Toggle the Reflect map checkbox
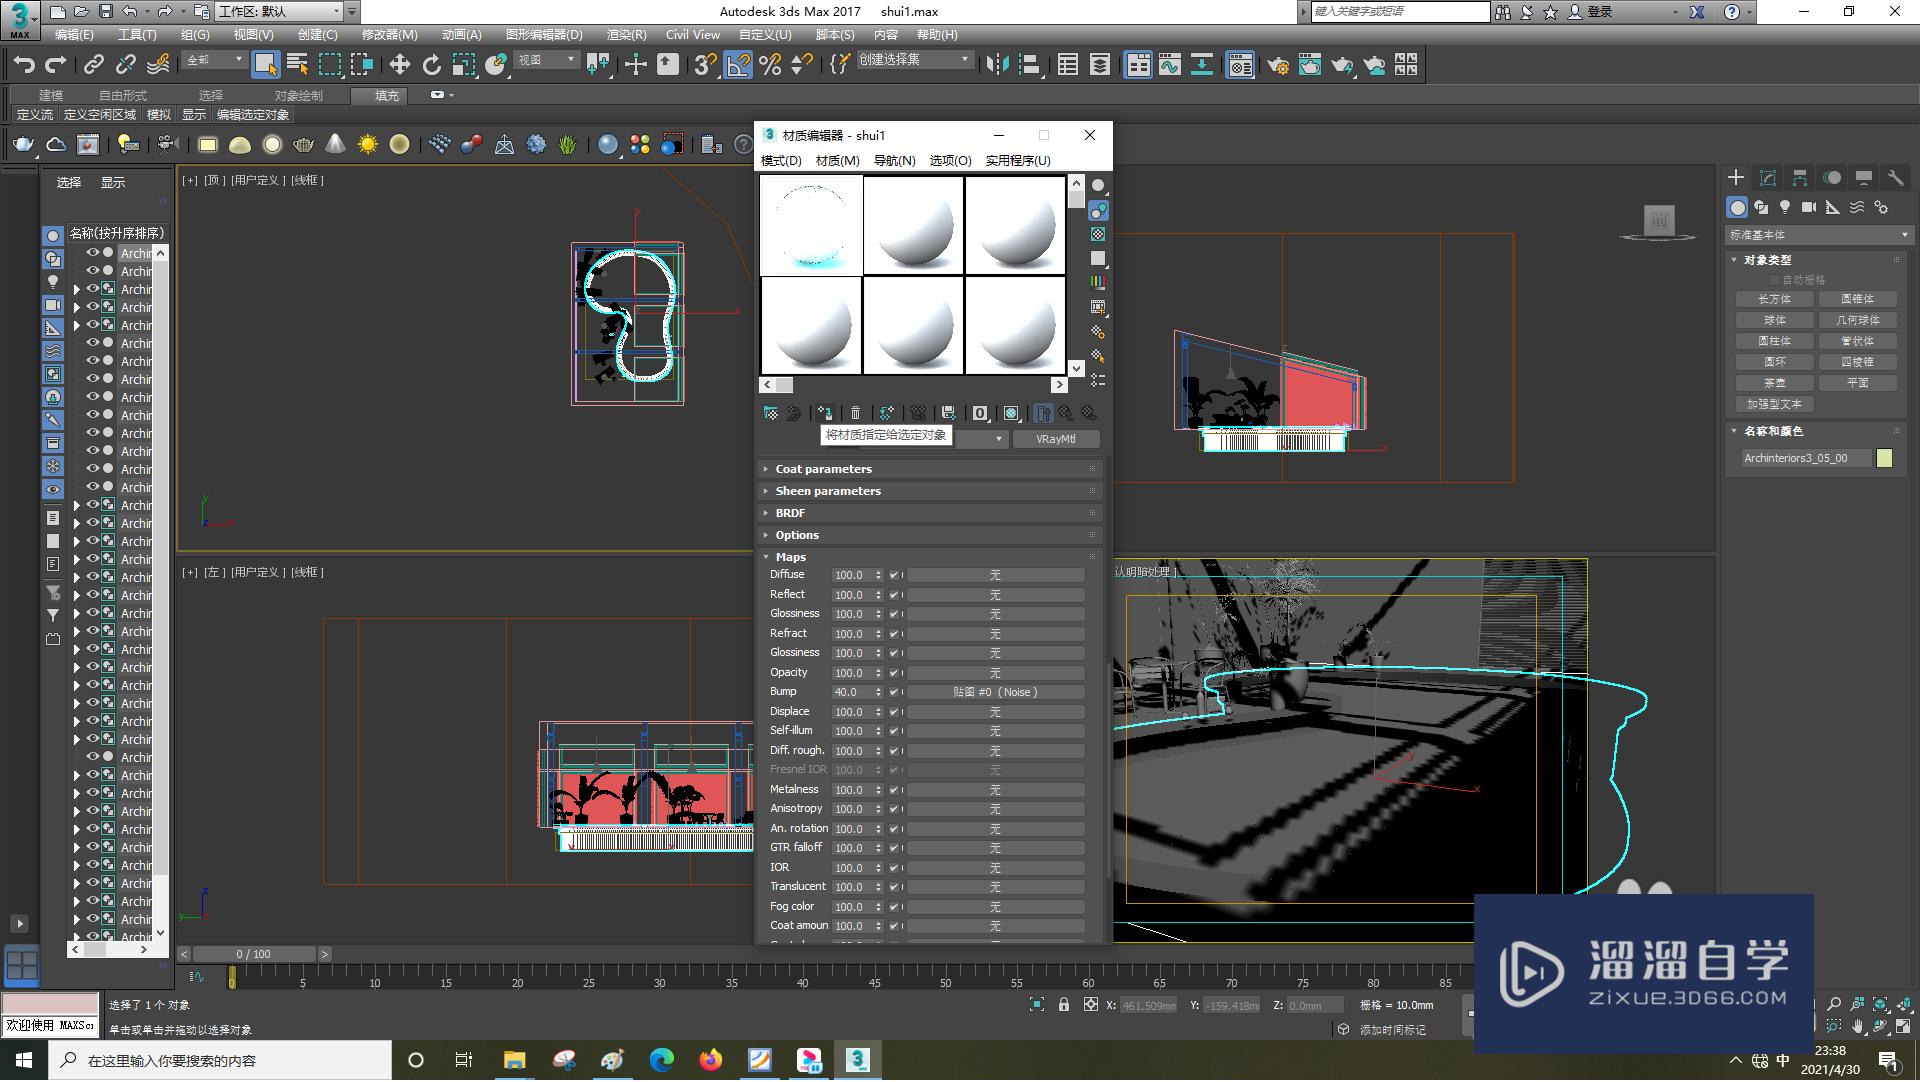 (894, 595)
